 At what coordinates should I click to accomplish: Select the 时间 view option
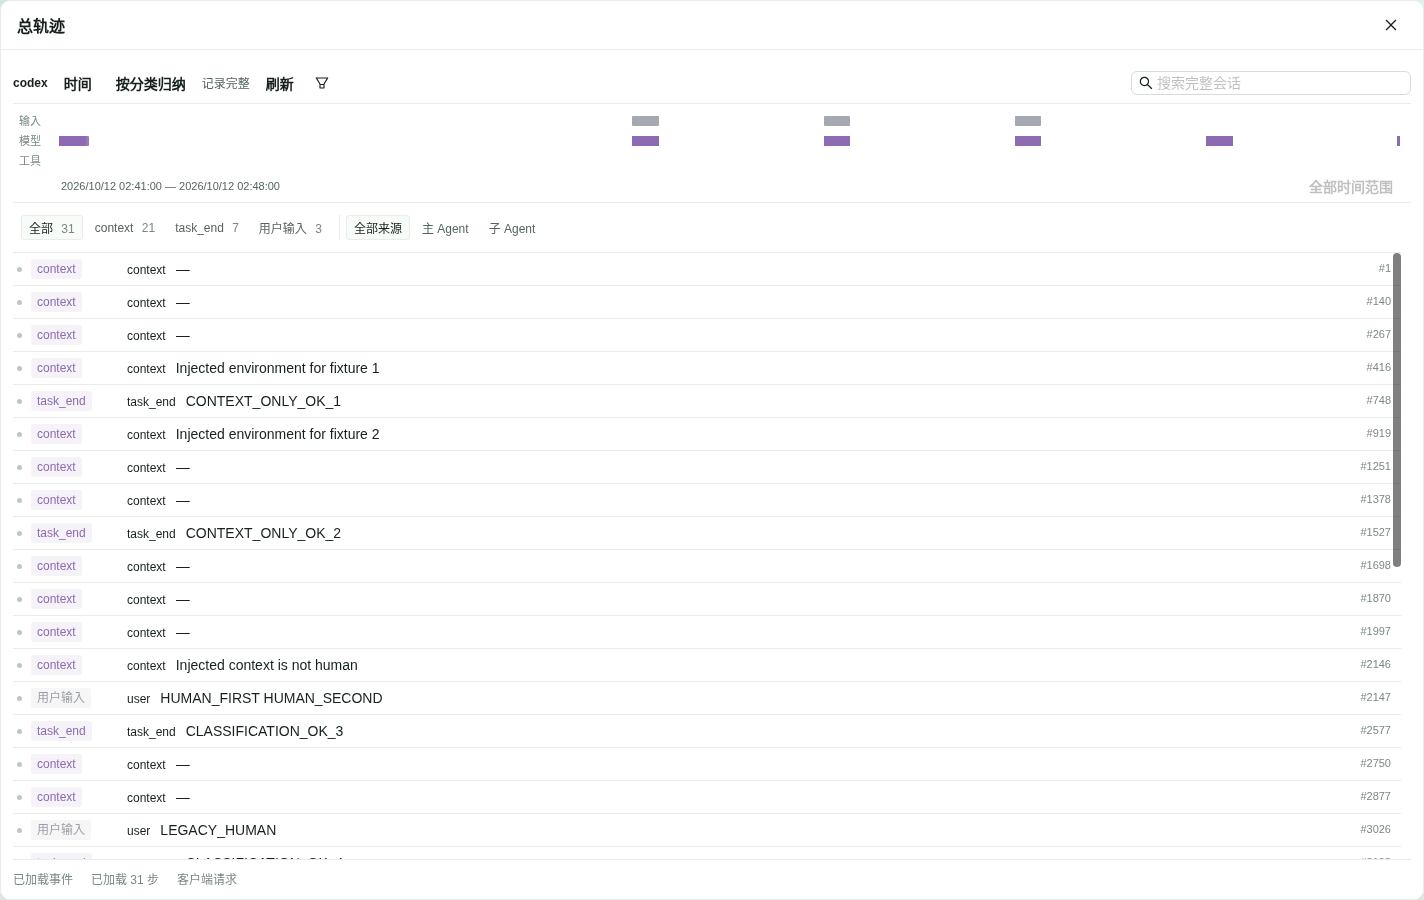[x=77, y=84]
